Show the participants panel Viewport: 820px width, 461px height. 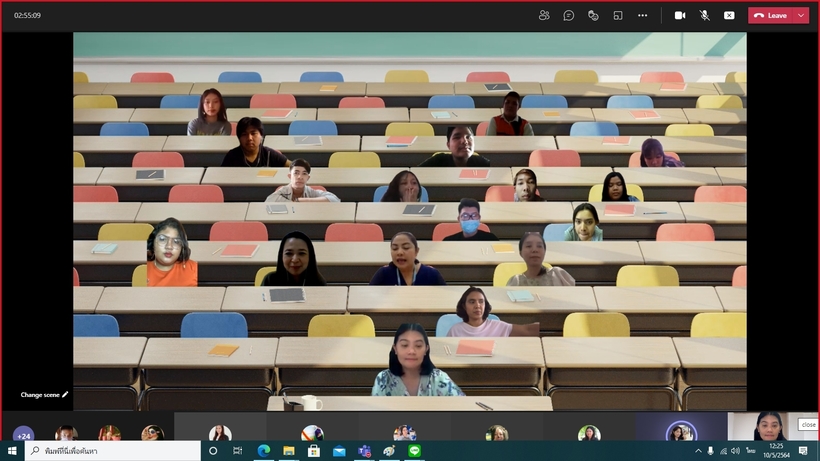point(544,15)
